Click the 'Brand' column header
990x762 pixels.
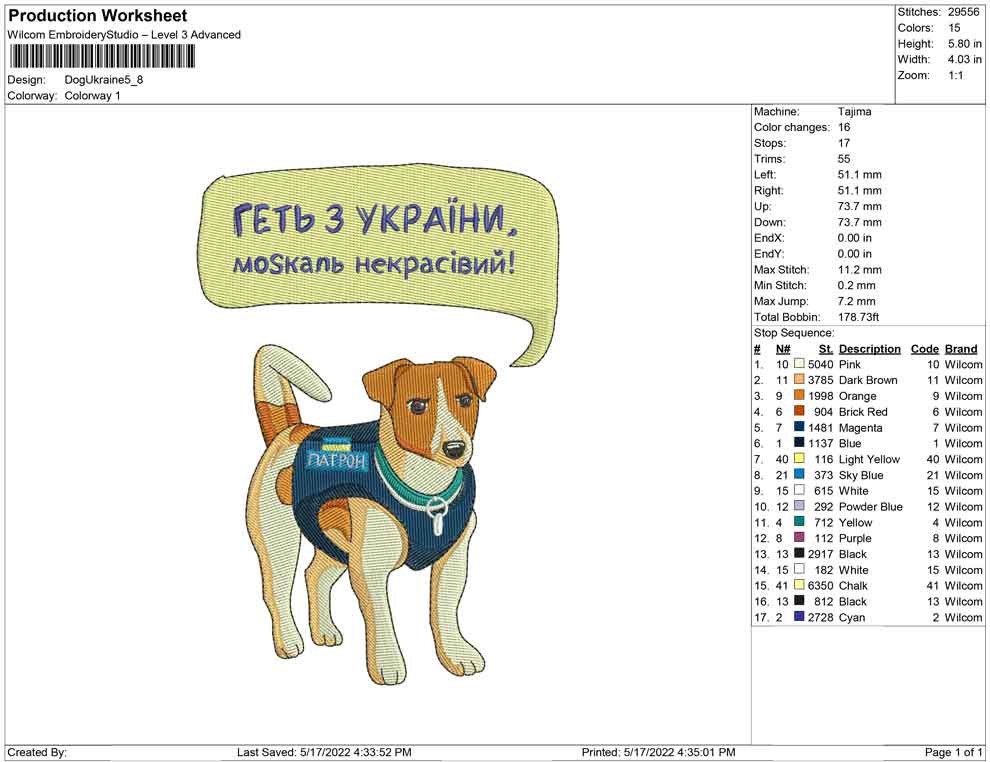[x=961, y=348]
